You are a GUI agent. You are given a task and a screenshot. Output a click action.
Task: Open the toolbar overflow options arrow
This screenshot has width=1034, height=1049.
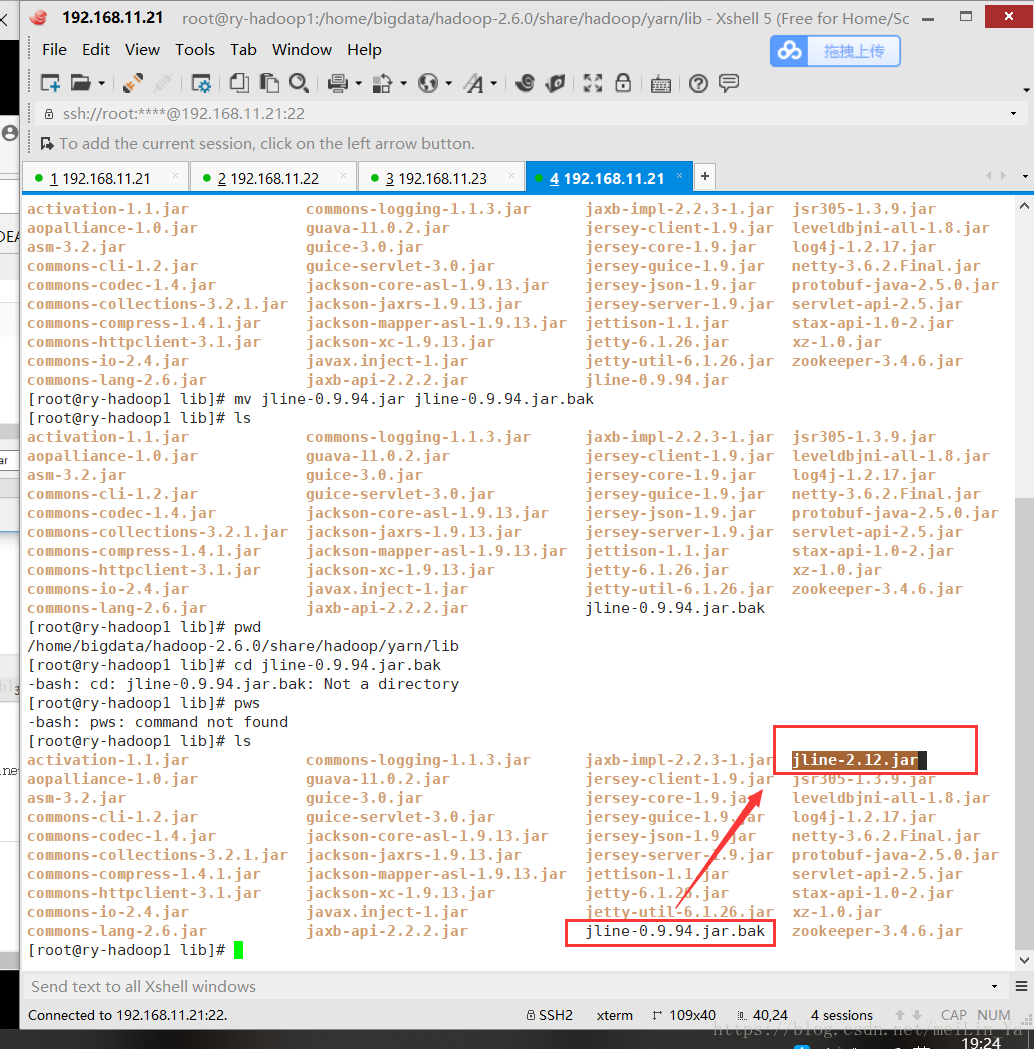coord(1026,90)
